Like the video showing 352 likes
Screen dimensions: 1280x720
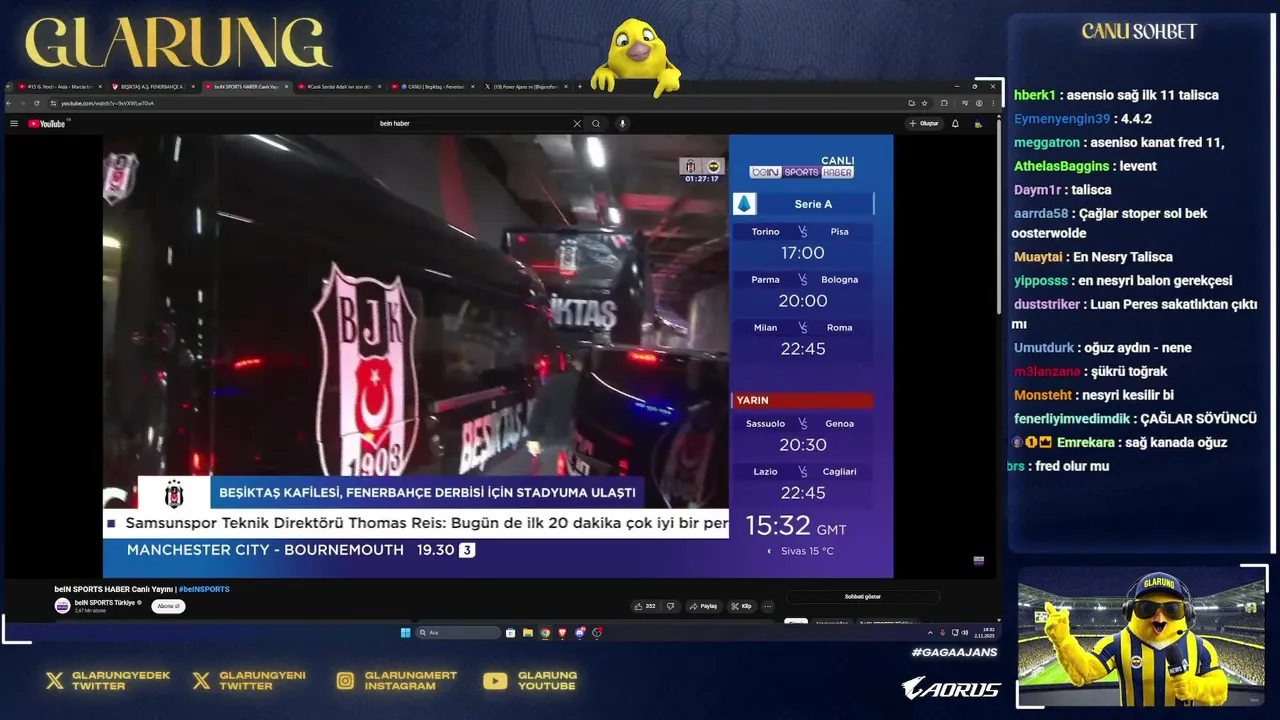645,606
